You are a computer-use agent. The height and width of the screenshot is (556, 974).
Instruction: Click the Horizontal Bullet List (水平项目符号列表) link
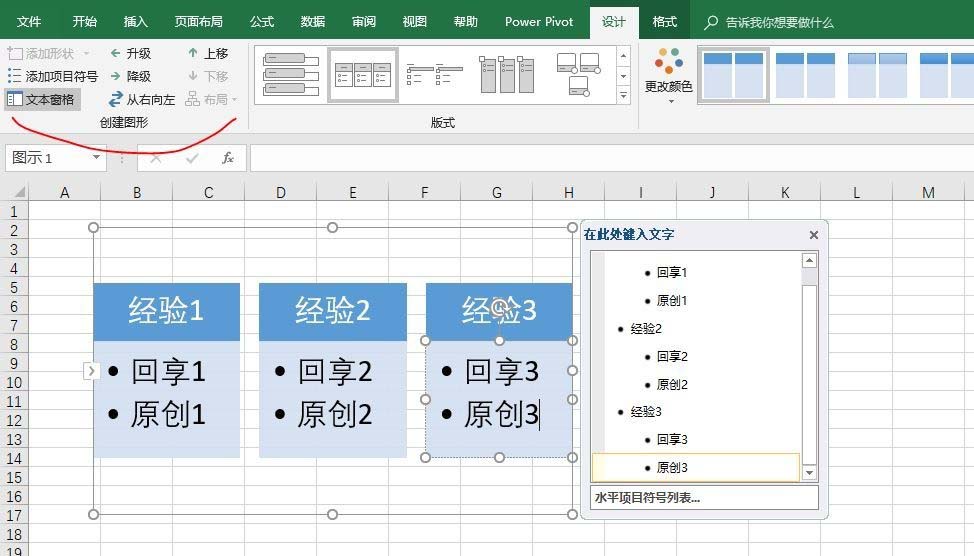pos(647,497)
